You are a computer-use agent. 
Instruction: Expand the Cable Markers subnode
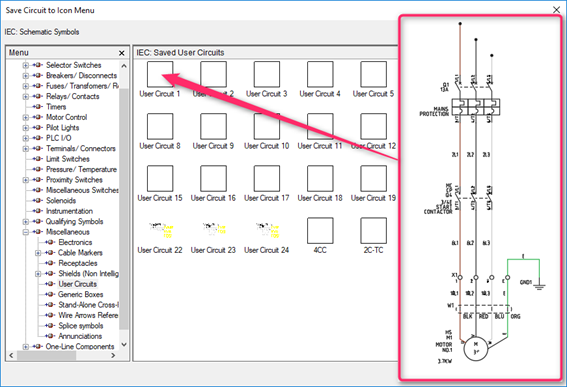(x=38, y=253)
